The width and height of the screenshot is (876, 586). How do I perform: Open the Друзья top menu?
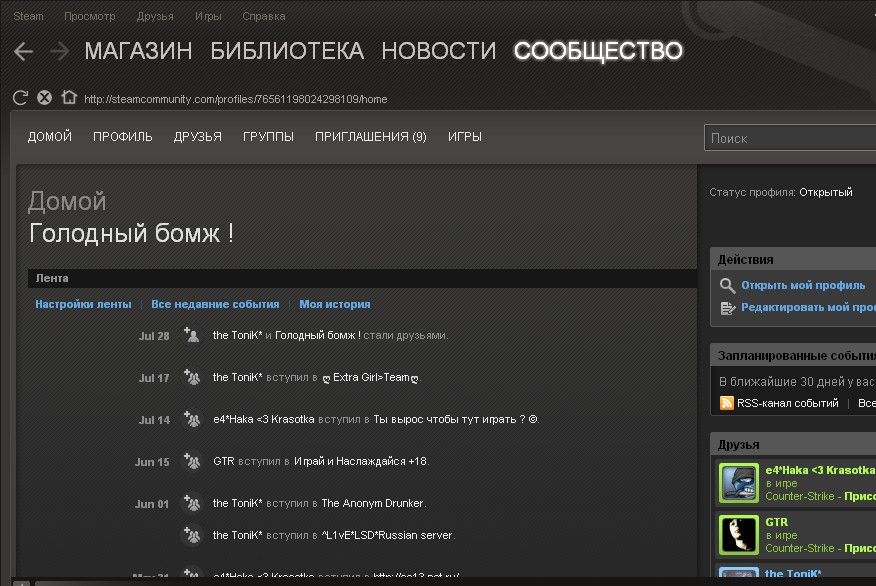coord(155,16)
